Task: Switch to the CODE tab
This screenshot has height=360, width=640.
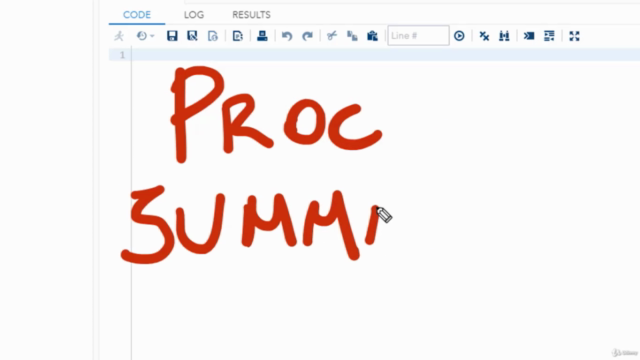Action: click(137, 15)
